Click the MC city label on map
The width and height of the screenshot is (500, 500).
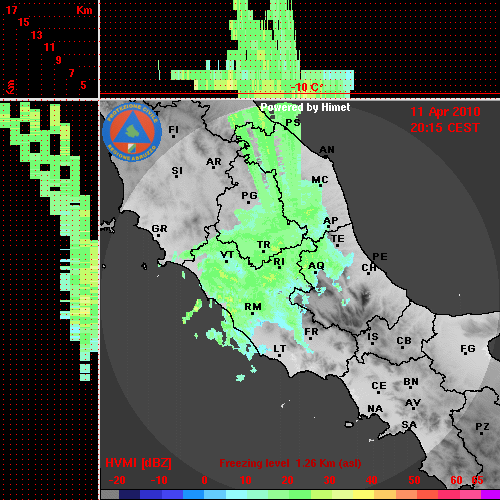click(320, 180)
